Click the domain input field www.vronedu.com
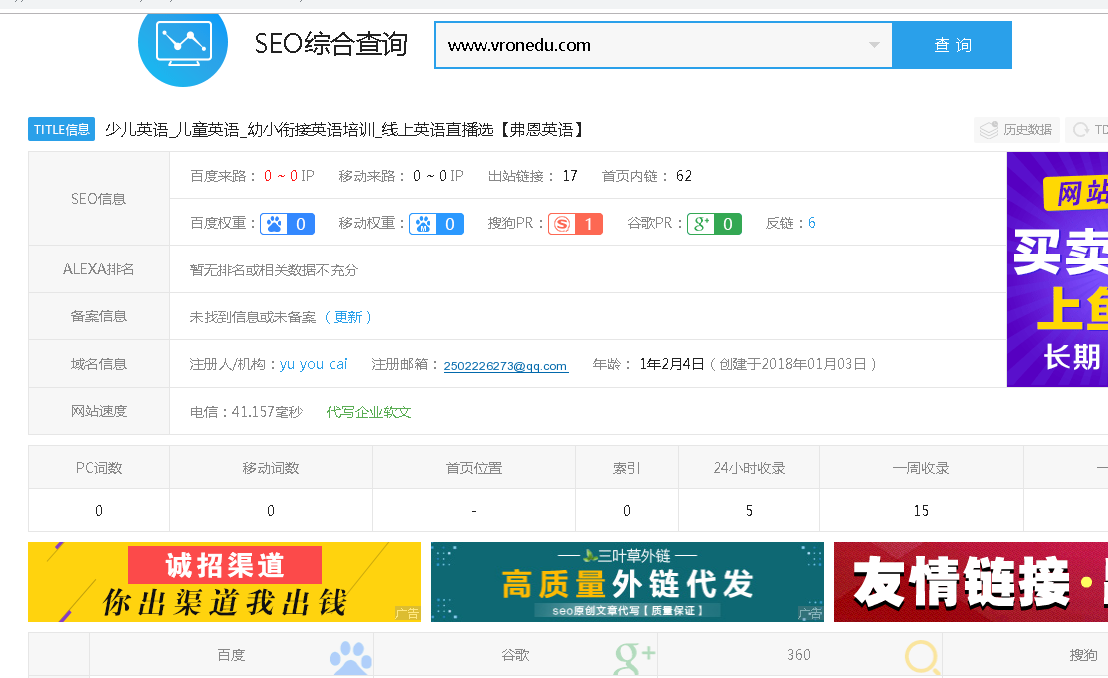 (x=650, y=45)
